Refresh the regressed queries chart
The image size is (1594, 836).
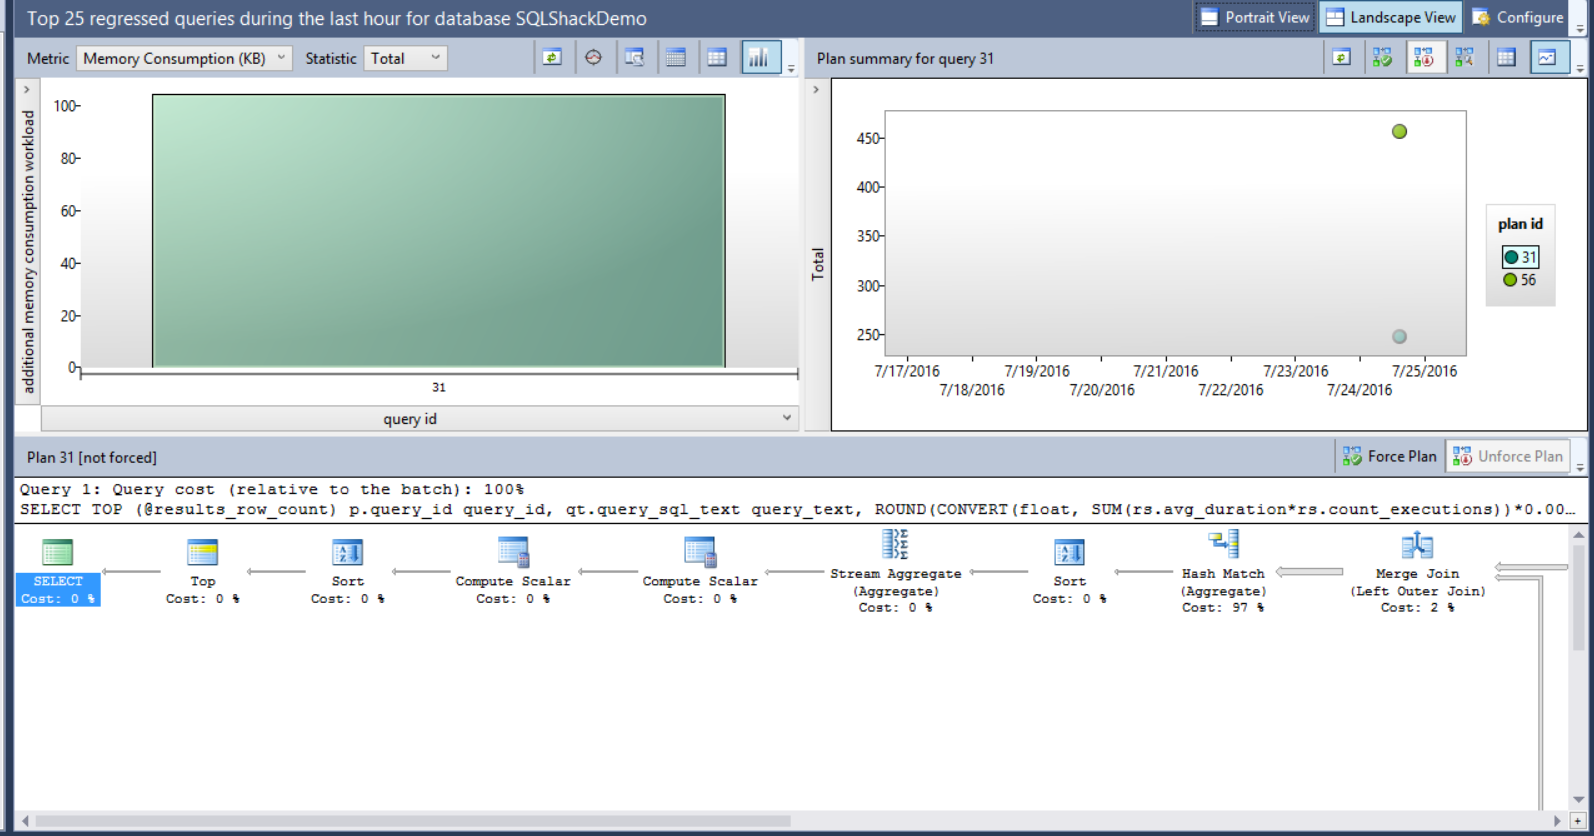point(552,58)
